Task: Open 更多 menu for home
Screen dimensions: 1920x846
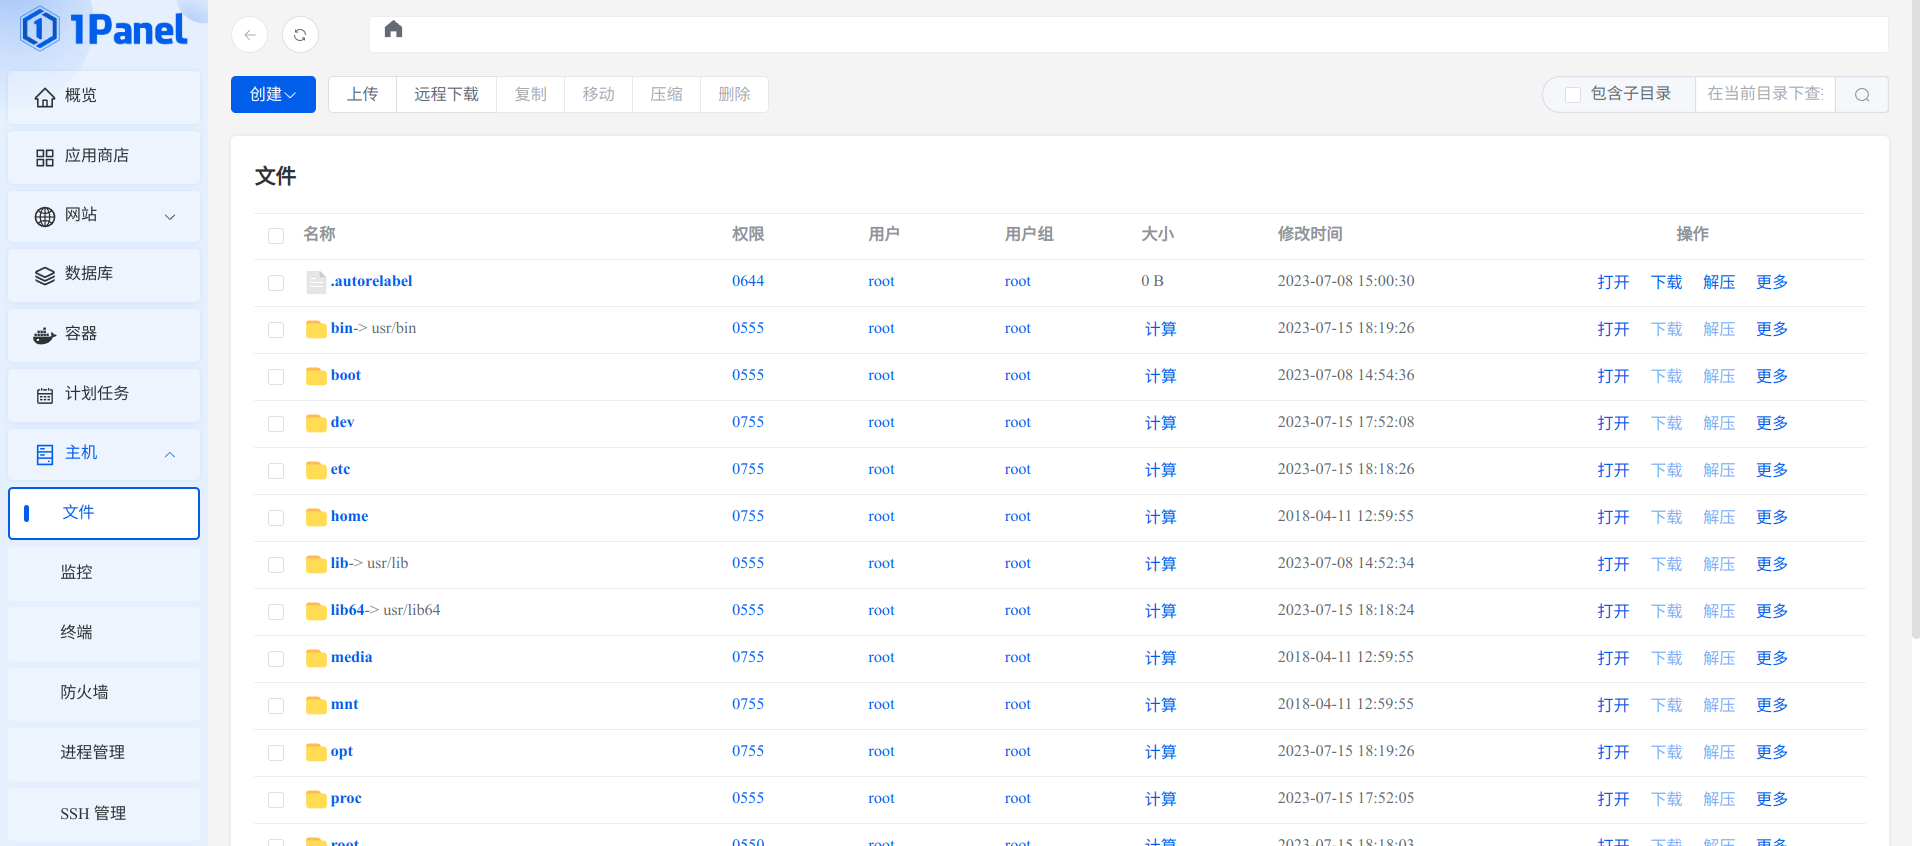Action: click(1772, 517)
